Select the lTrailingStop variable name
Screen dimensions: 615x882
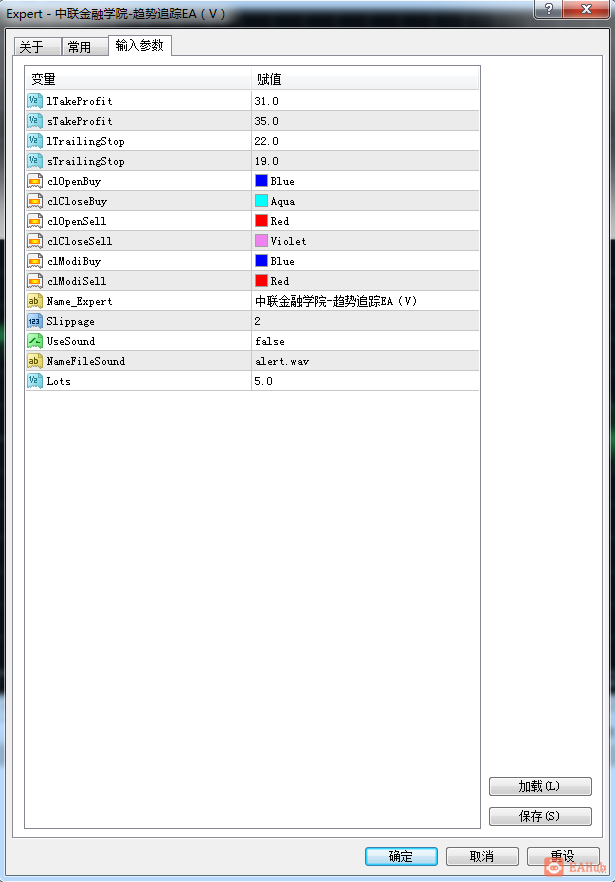coord(86,141)
